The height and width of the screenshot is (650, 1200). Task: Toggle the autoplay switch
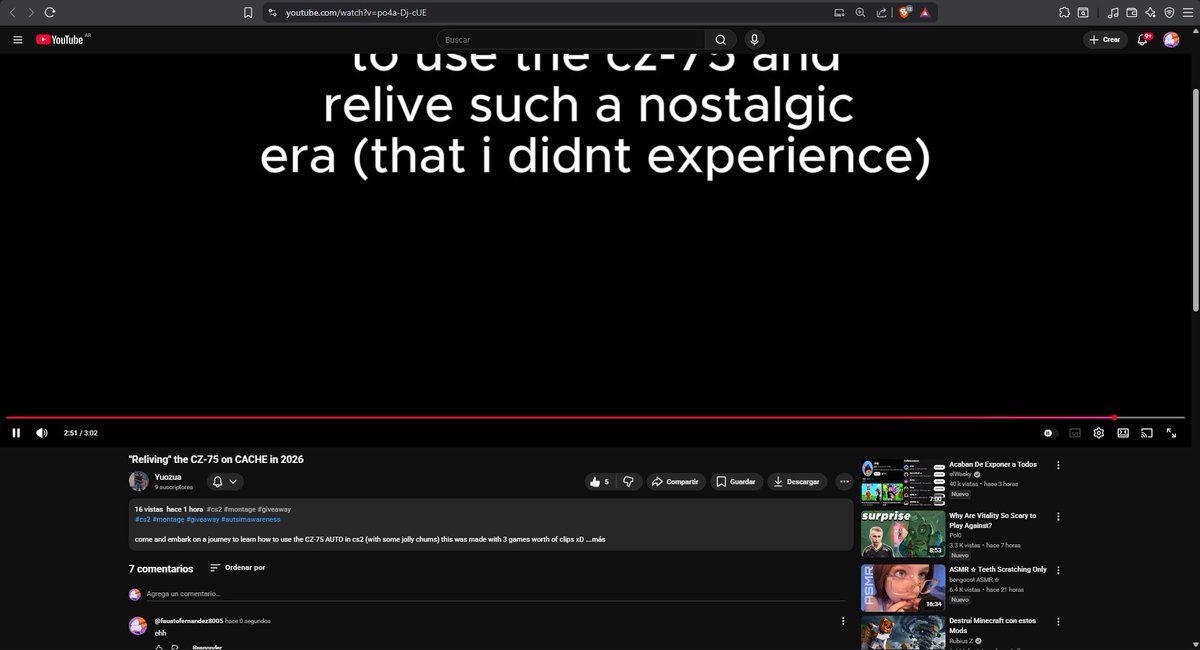(1049, 433)
